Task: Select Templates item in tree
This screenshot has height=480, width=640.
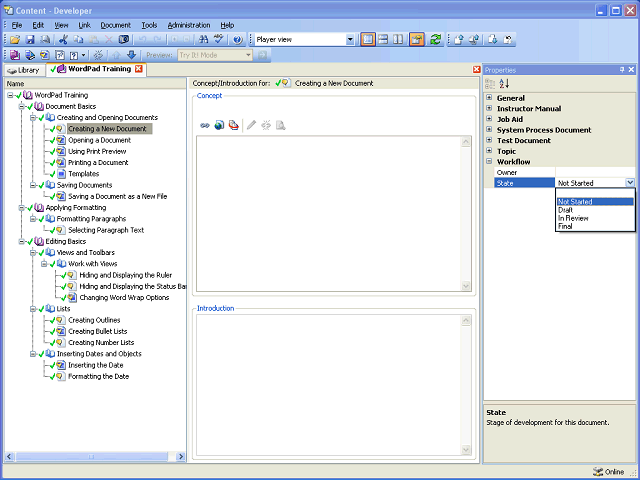Action: pyautogui.click(x=83, y=174)
